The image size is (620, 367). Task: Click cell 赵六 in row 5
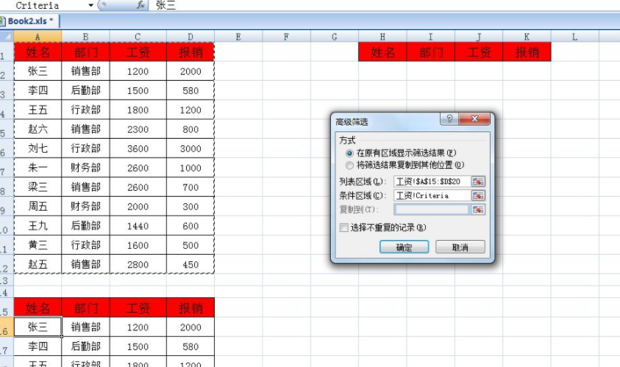(38, 129)
